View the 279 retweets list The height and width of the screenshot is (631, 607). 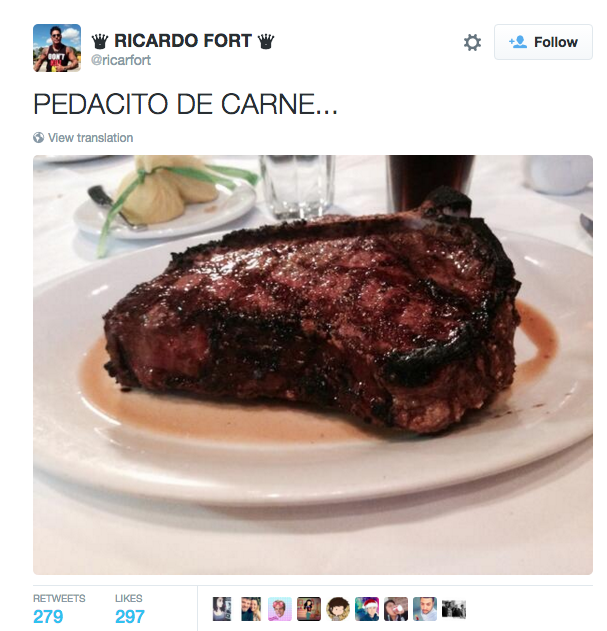(59, 609)
